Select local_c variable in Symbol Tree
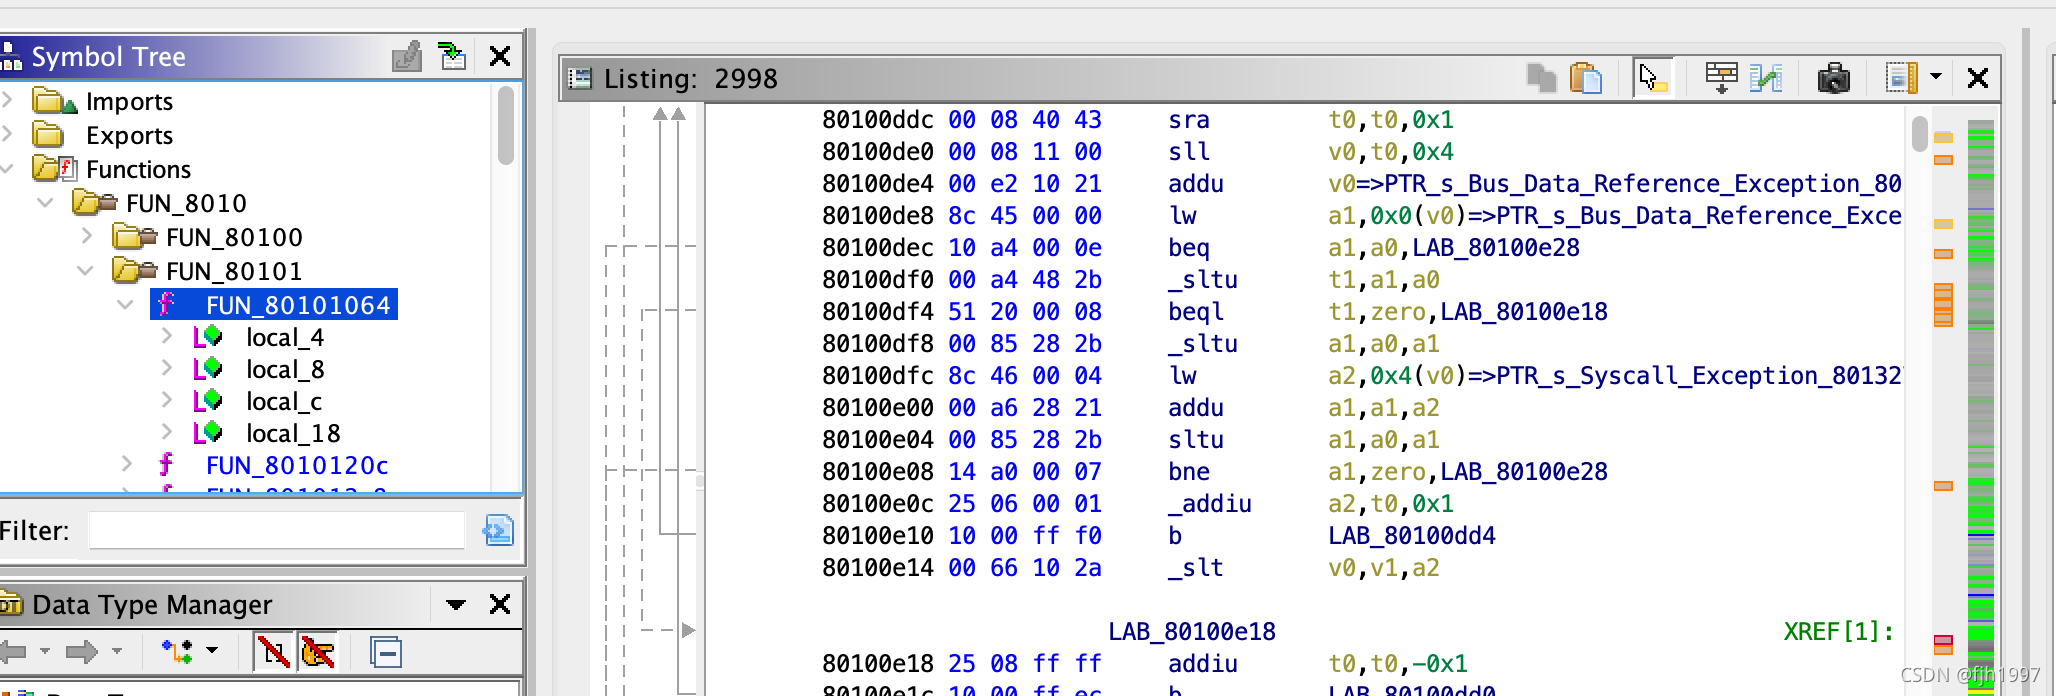Screen dimensions: 2056x696 [284, 401]
